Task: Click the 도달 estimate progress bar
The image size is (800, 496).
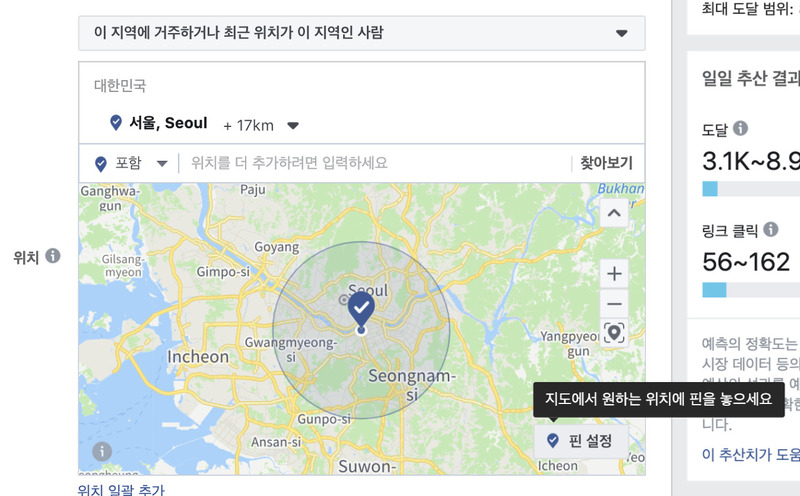Action: click(751, 189)
